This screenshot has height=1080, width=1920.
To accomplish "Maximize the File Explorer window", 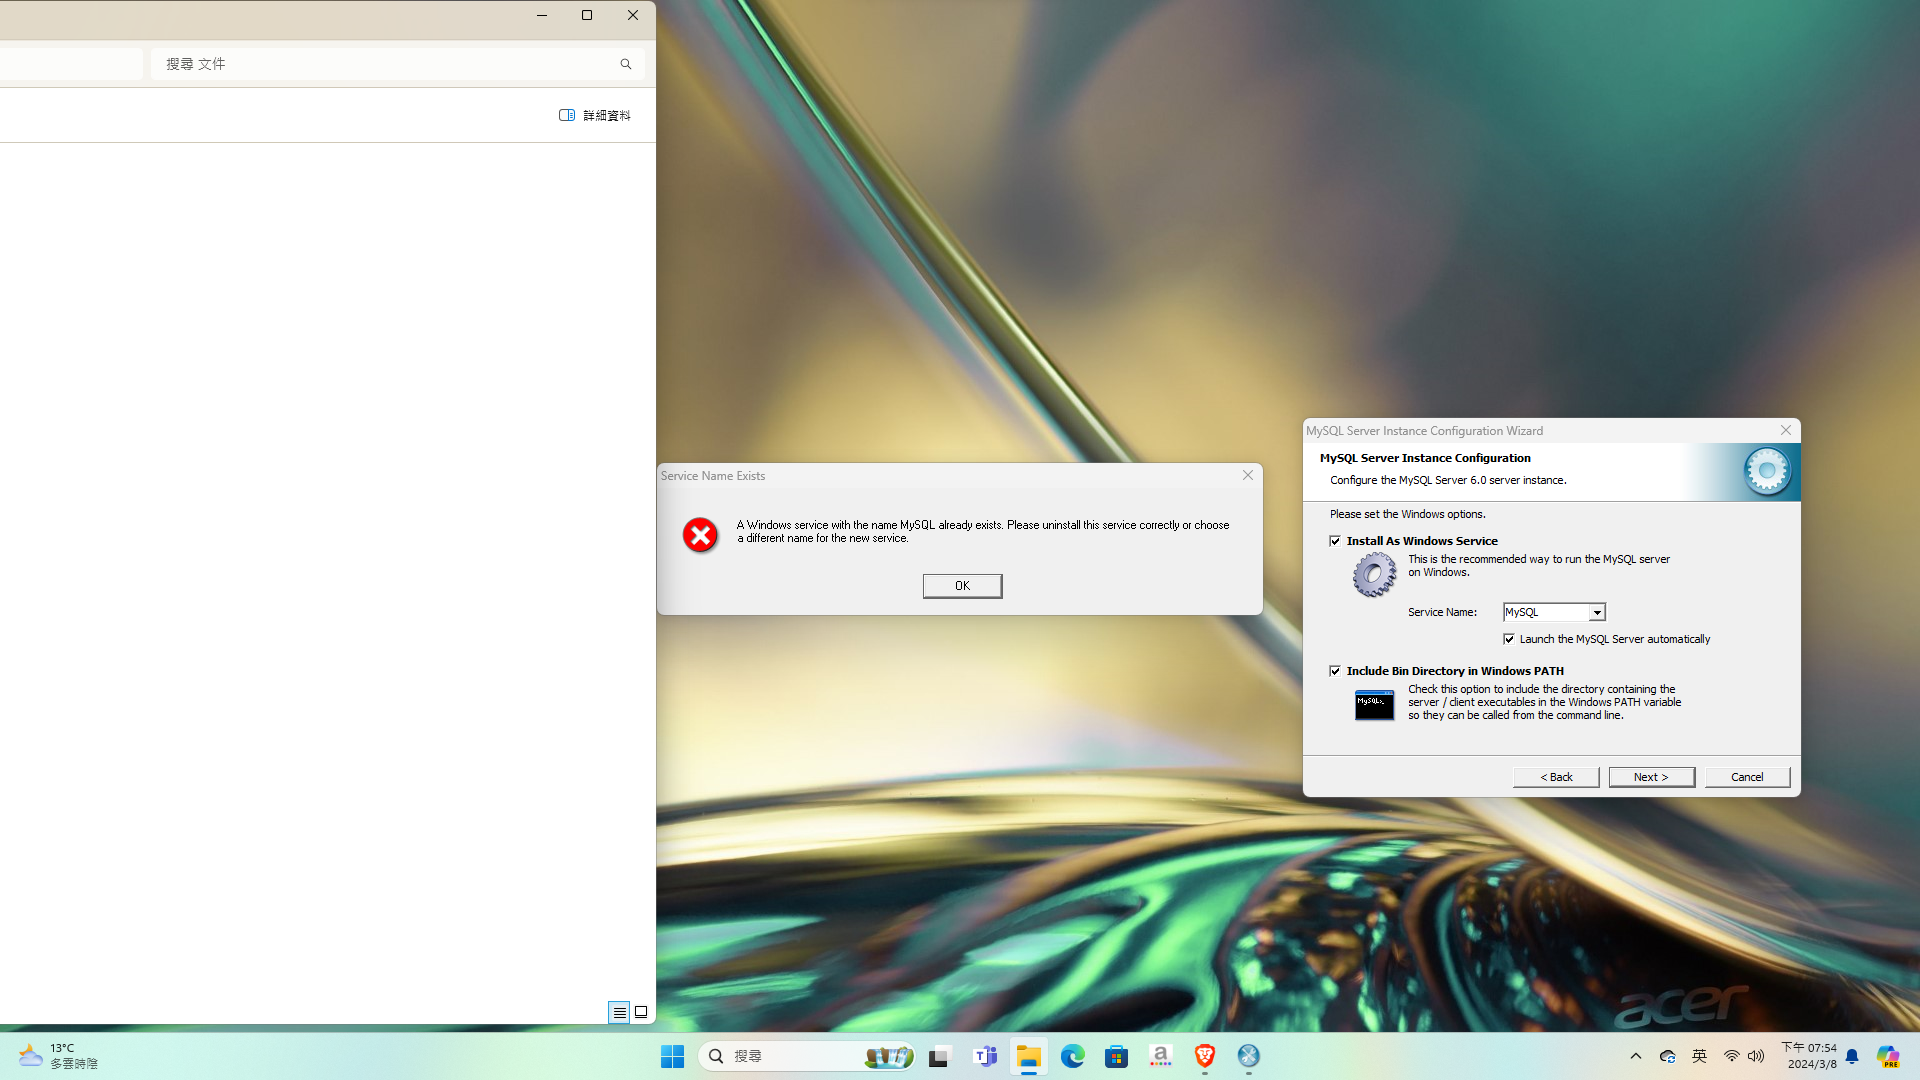I will tap(587, 15).
